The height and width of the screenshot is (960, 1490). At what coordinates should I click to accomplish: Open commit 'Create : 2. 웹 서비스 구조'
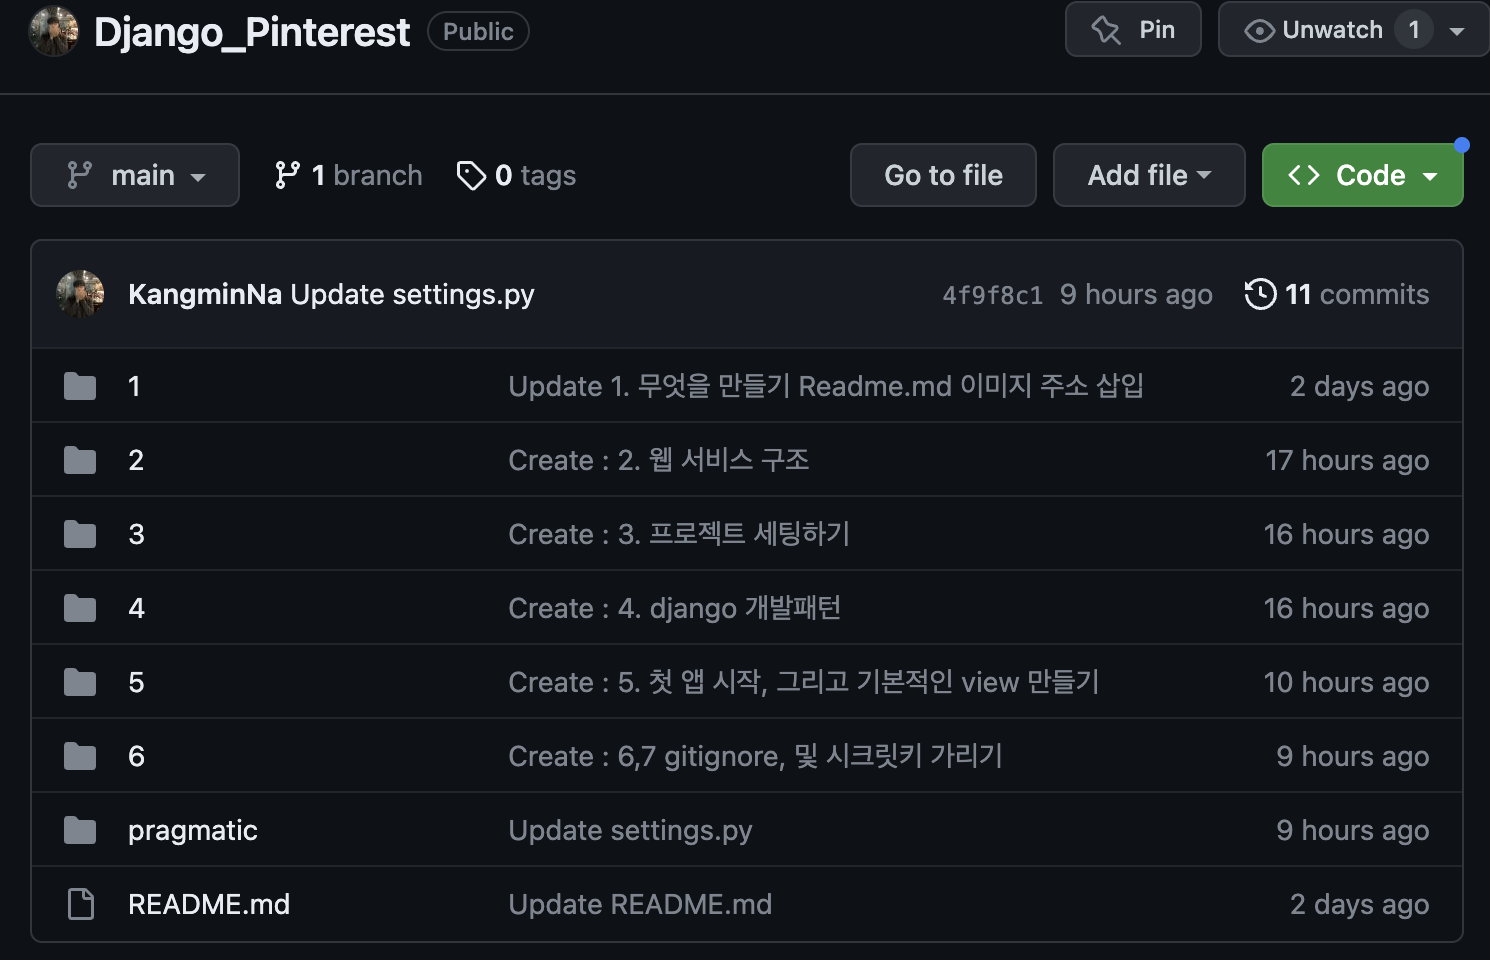pyautogui.click(x=659, y=460)
